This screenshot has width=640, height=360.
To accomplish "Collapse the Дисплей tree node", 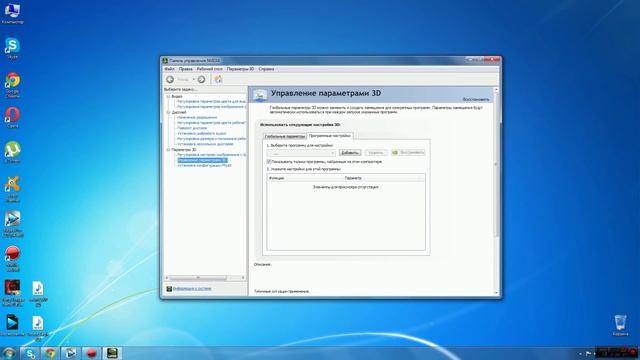I will tap(168, 112).
